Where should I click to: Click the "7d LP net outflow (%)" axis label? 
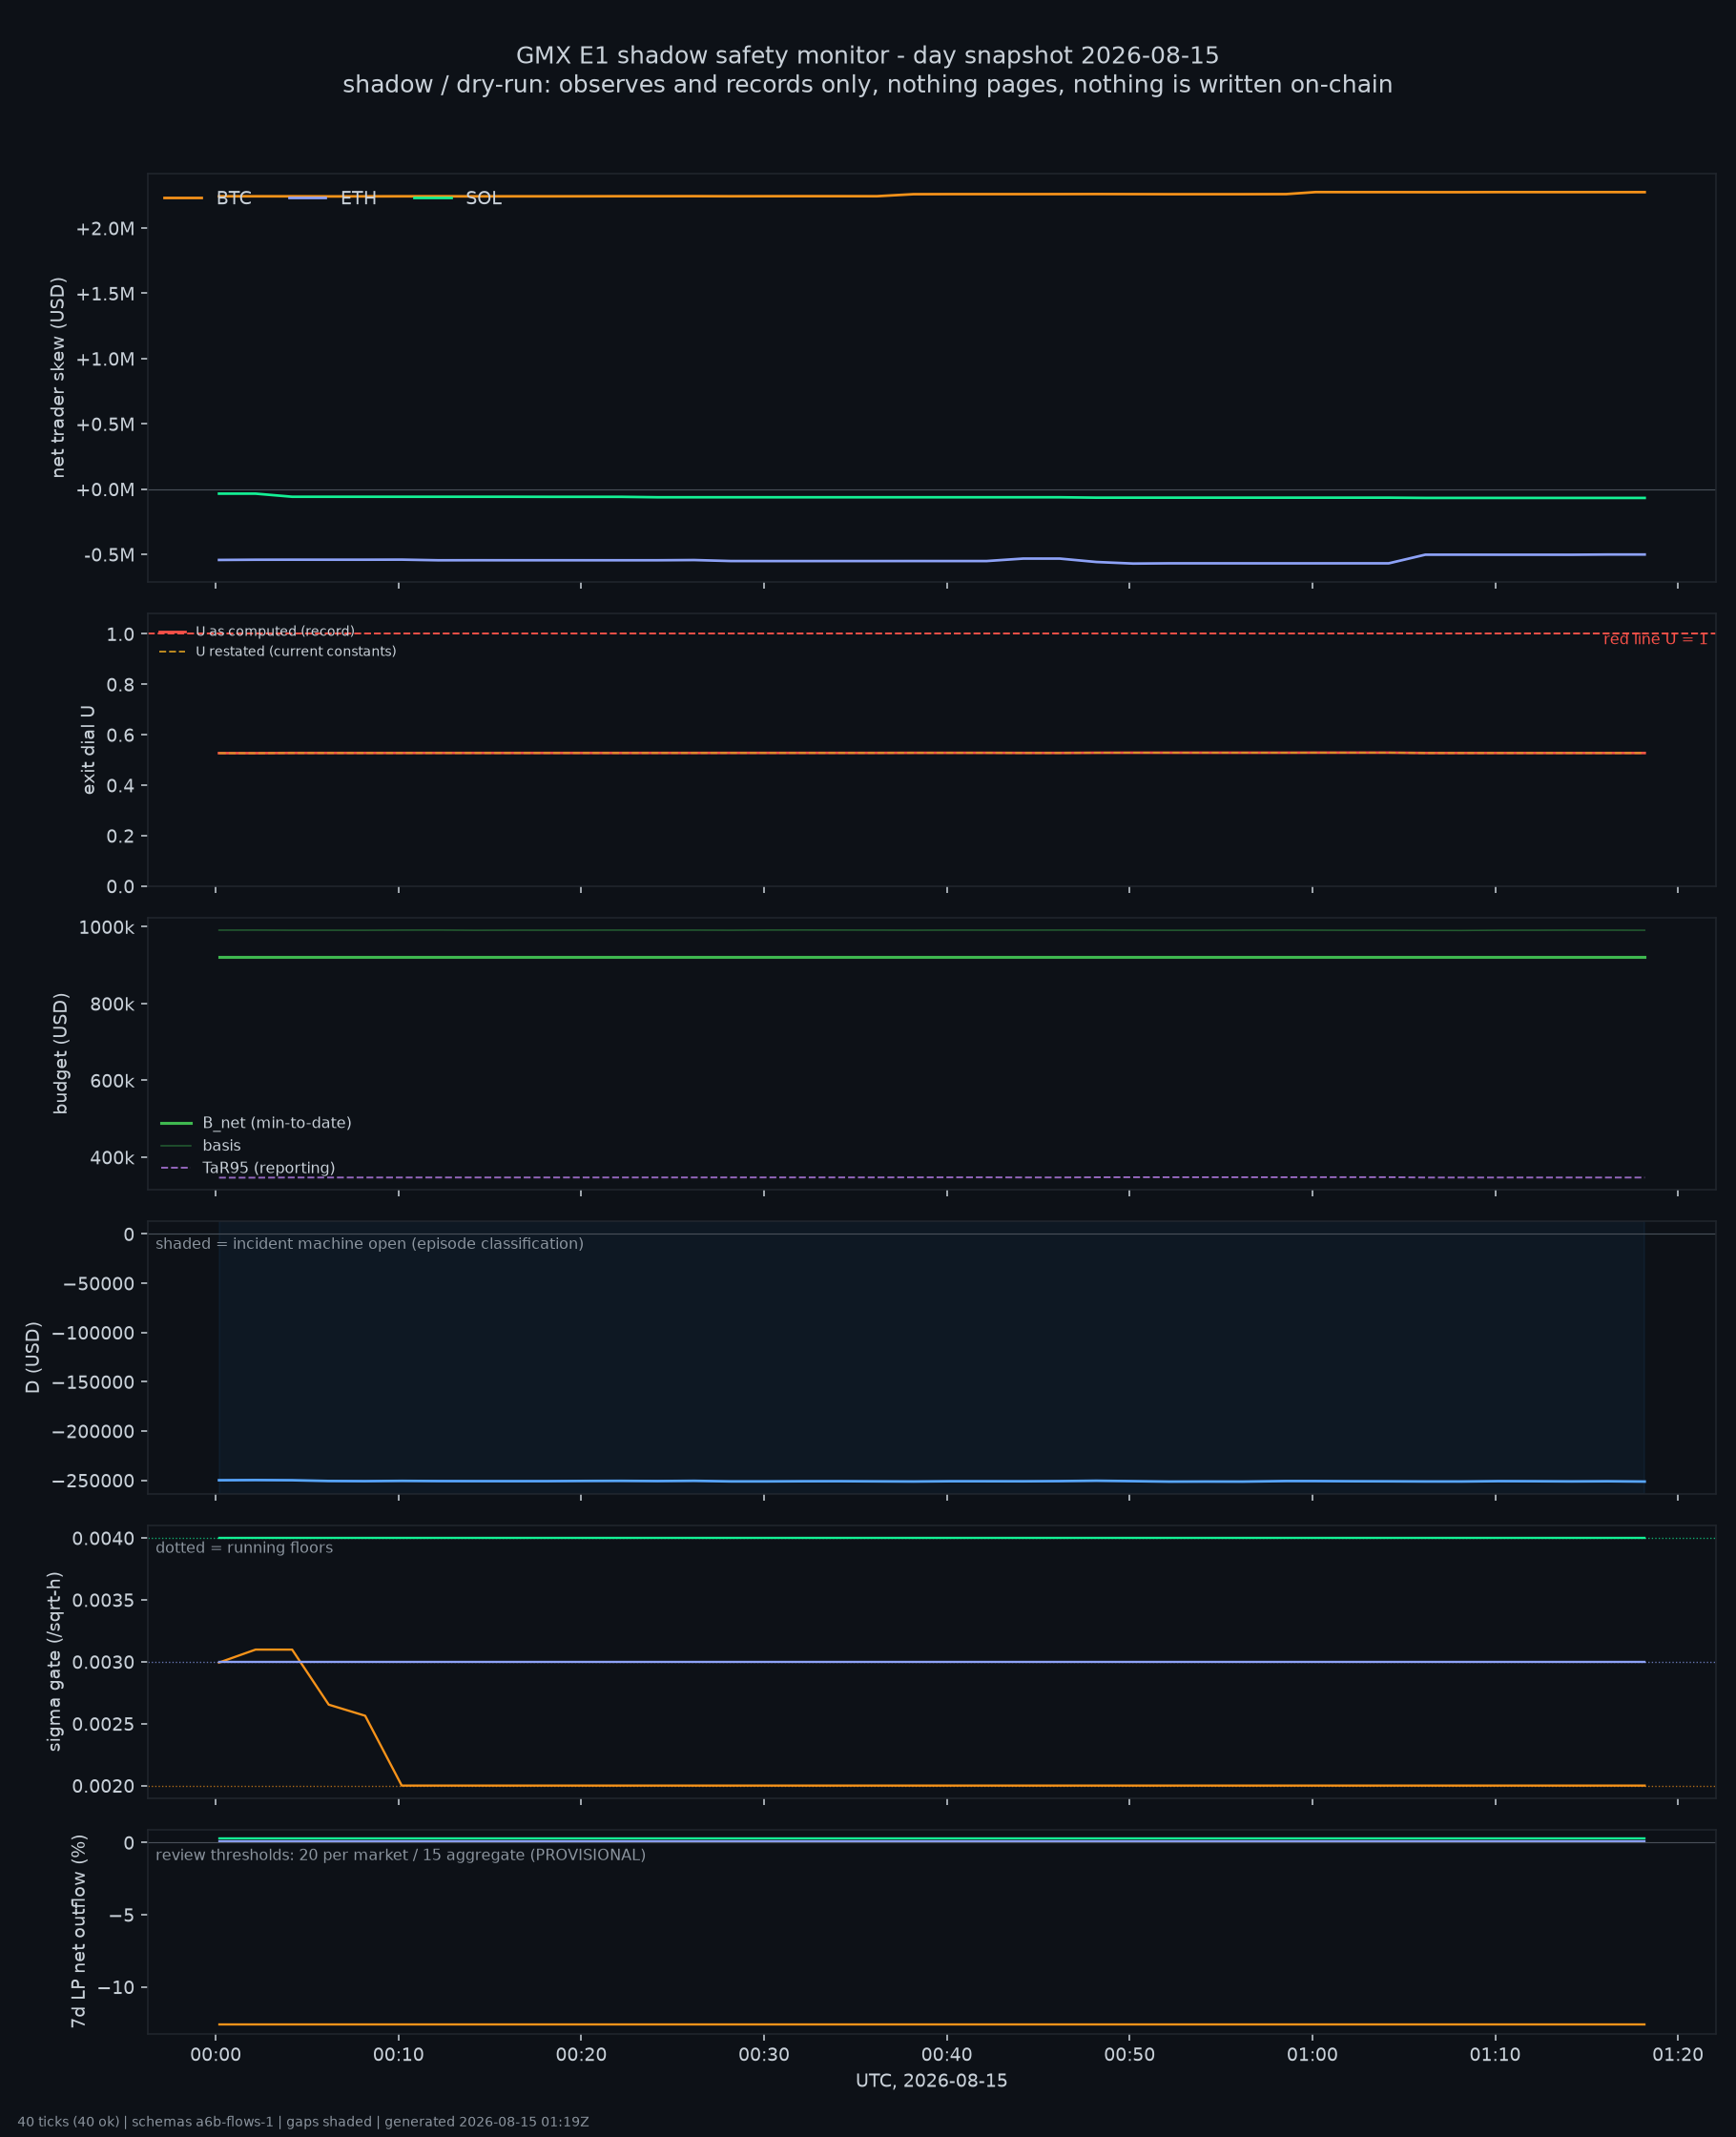78,1931
